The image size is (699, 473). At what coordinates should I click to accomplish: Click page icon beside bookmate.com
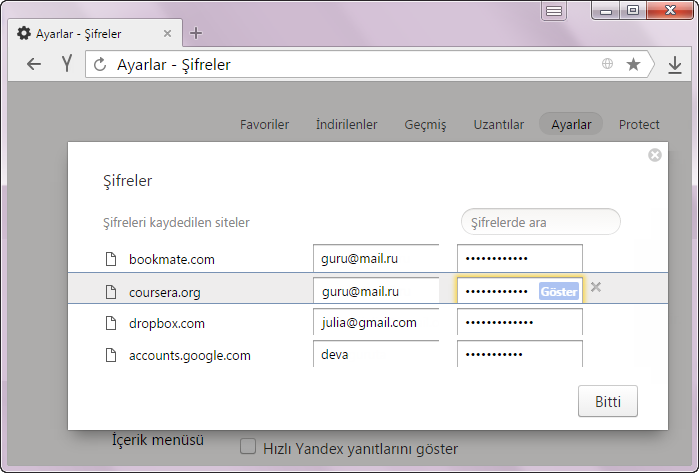[x=111, y=259]
